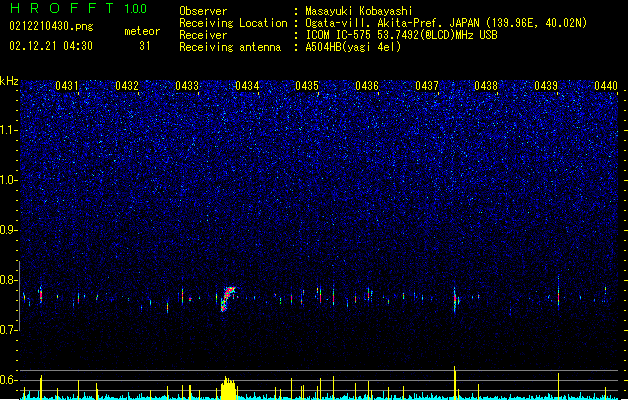Image resolution: width=629 pixels, height=400 pixels.
Task: Click the tallest yellow intensity spike after 0437
Action: point(455,382)
